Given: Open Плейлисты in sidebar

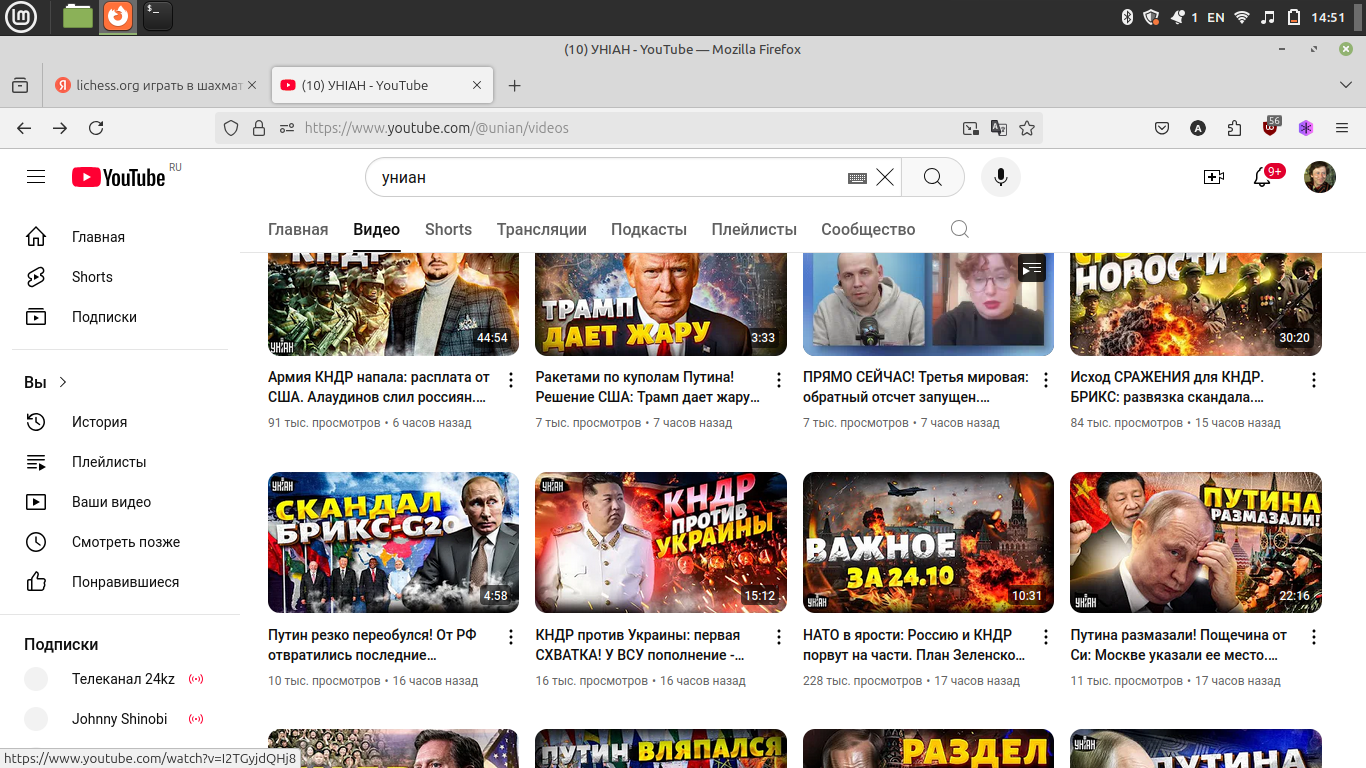Looking at the screenshot, I should pyautogui.click(x=120, y=462).
